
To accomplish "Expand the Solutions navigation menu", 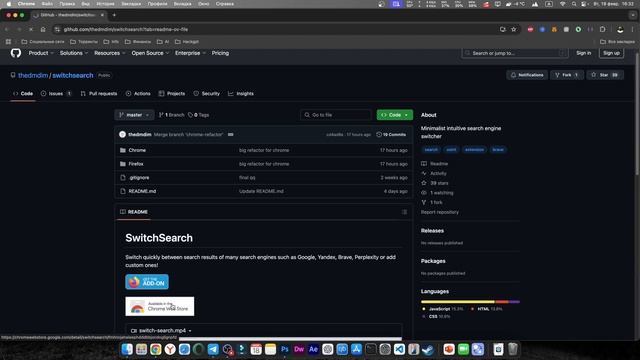I will [73, 53].
